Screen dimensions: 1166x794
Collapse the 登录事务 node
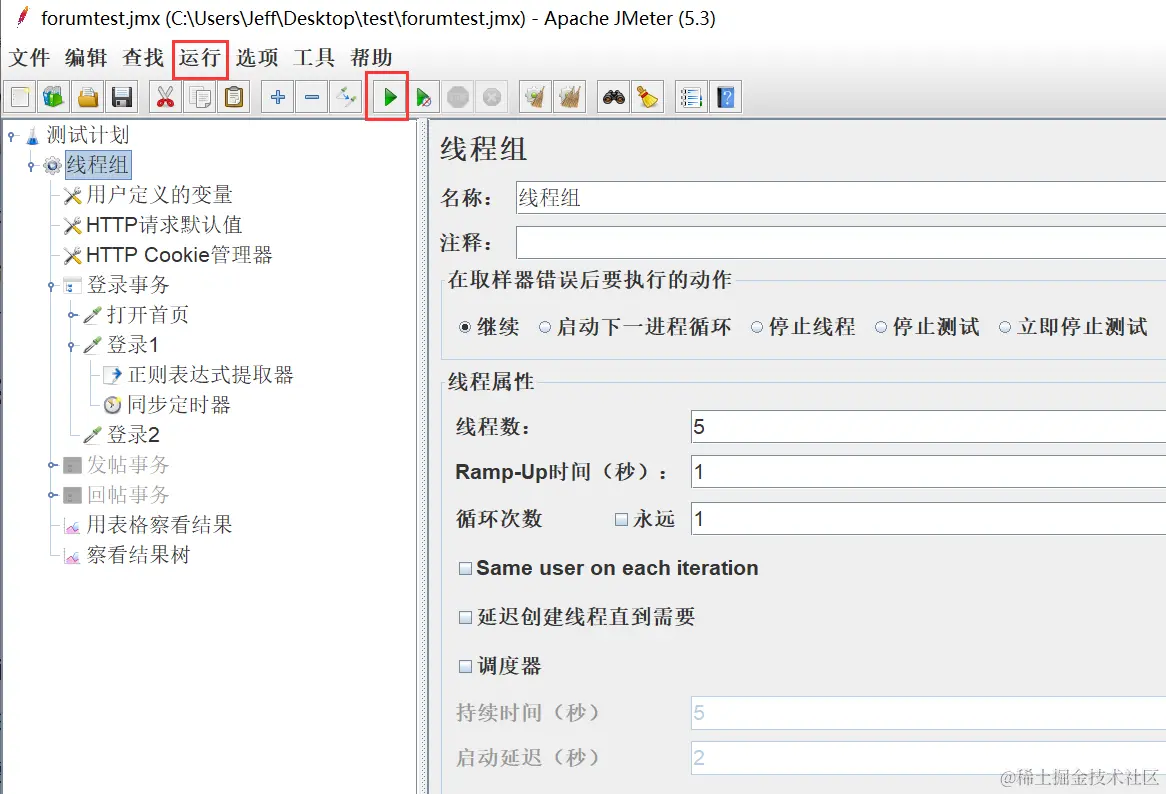coord(51,285)
